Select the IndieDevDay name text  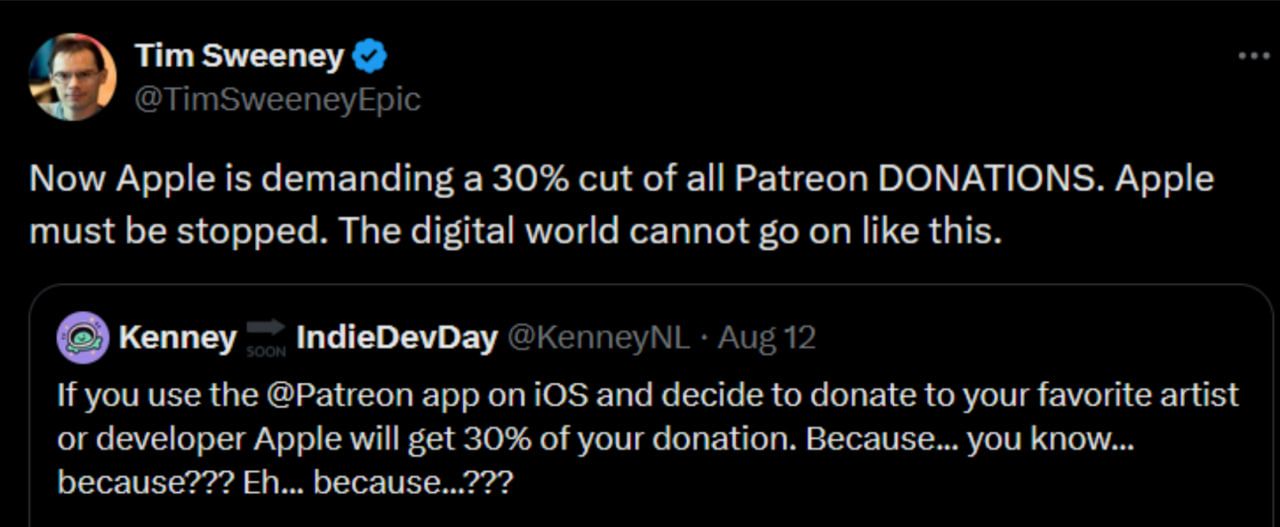tap(397, 338)
